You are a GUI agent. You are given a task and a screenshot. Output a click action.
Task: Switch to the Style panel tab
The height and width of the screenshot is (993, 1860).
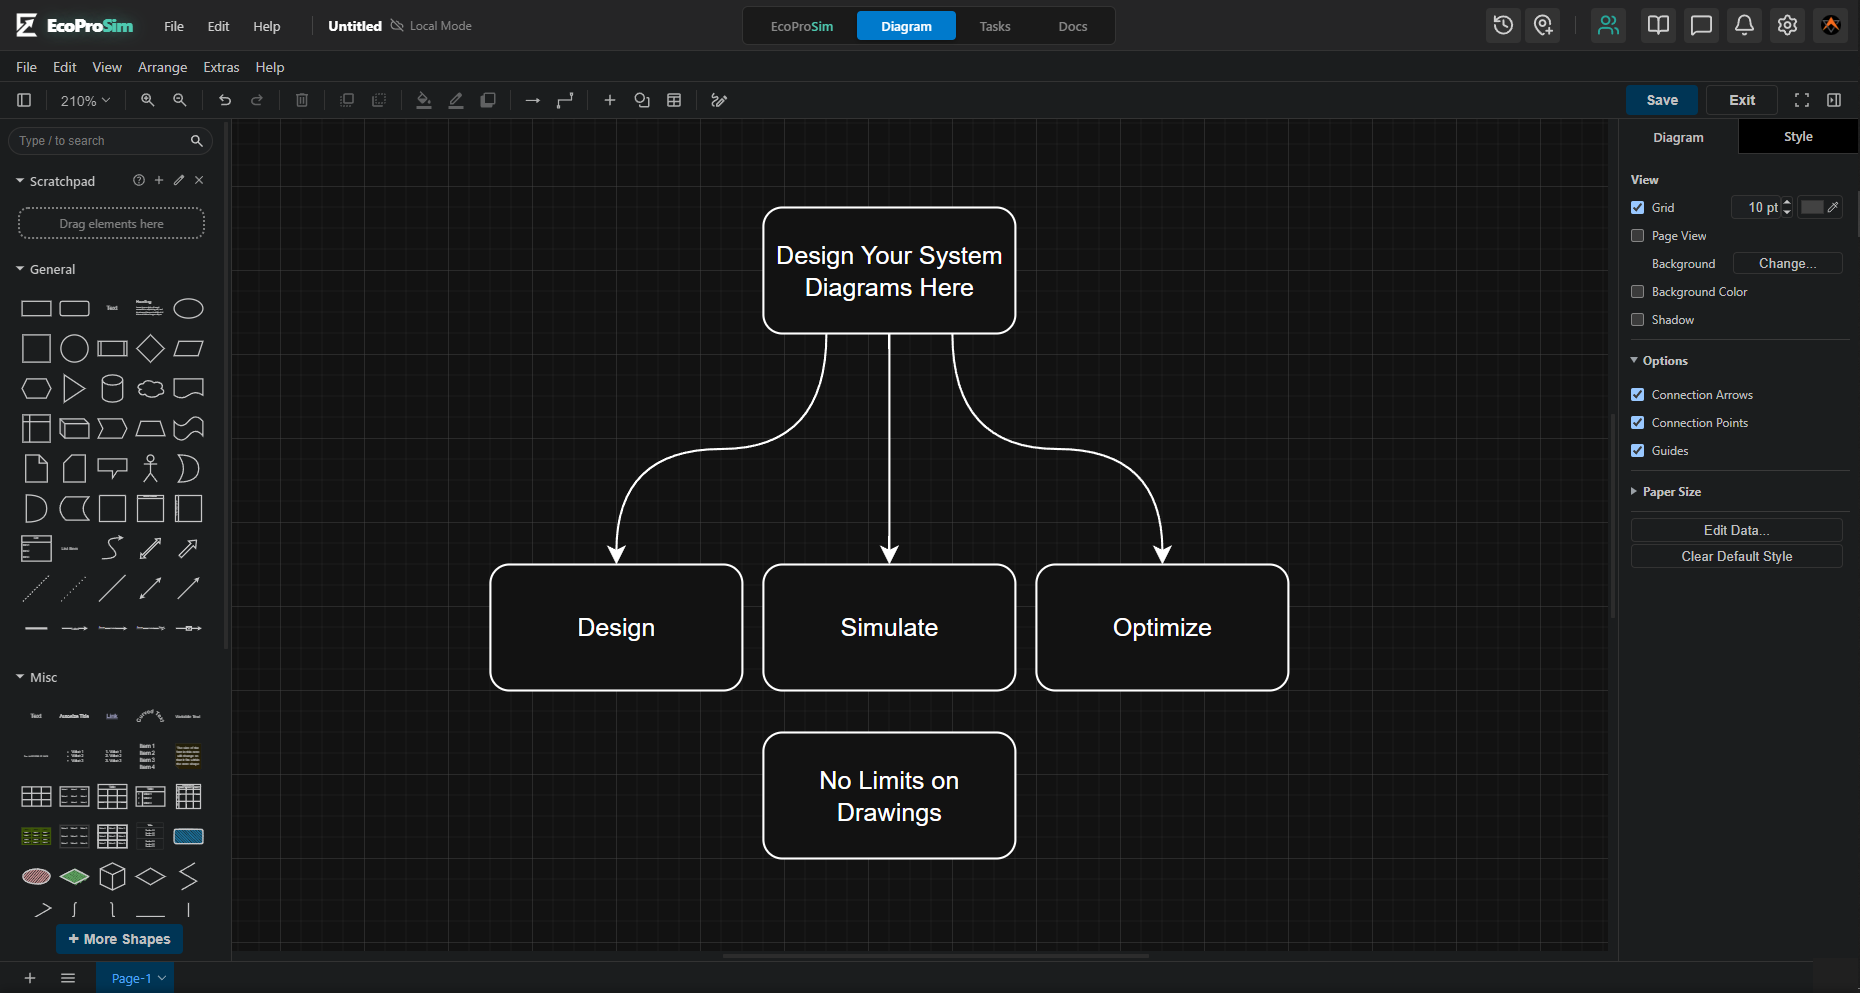[x=1798, y=137]
